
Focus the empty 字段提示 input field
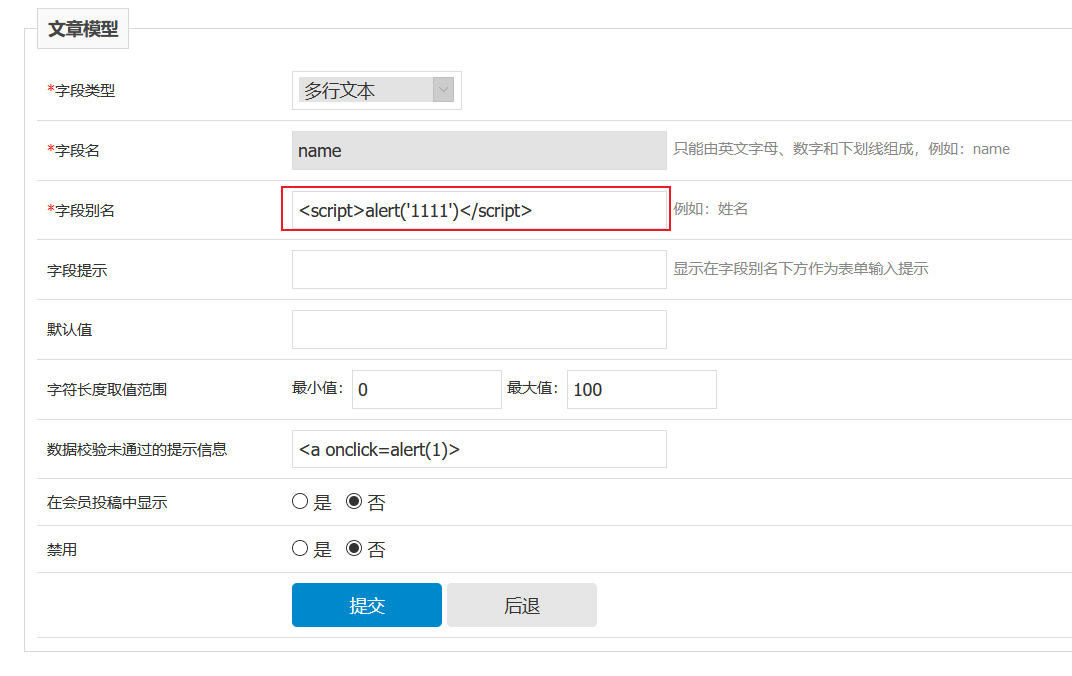(479, 269)
